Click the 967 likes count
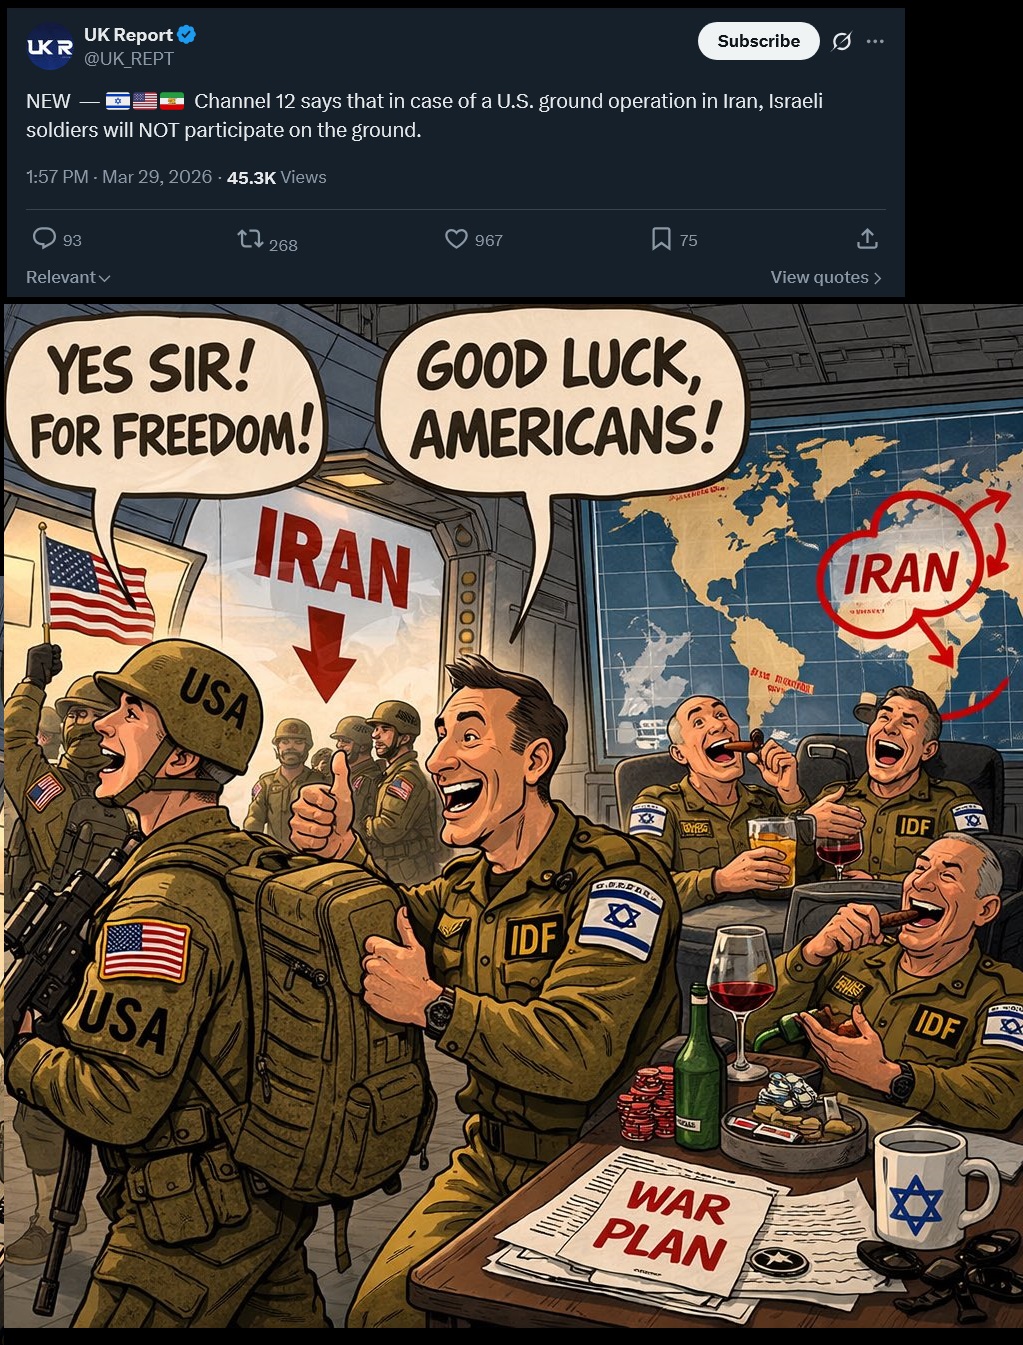The width and height of the screenshot is (1023, 1345). pos(489,240)
